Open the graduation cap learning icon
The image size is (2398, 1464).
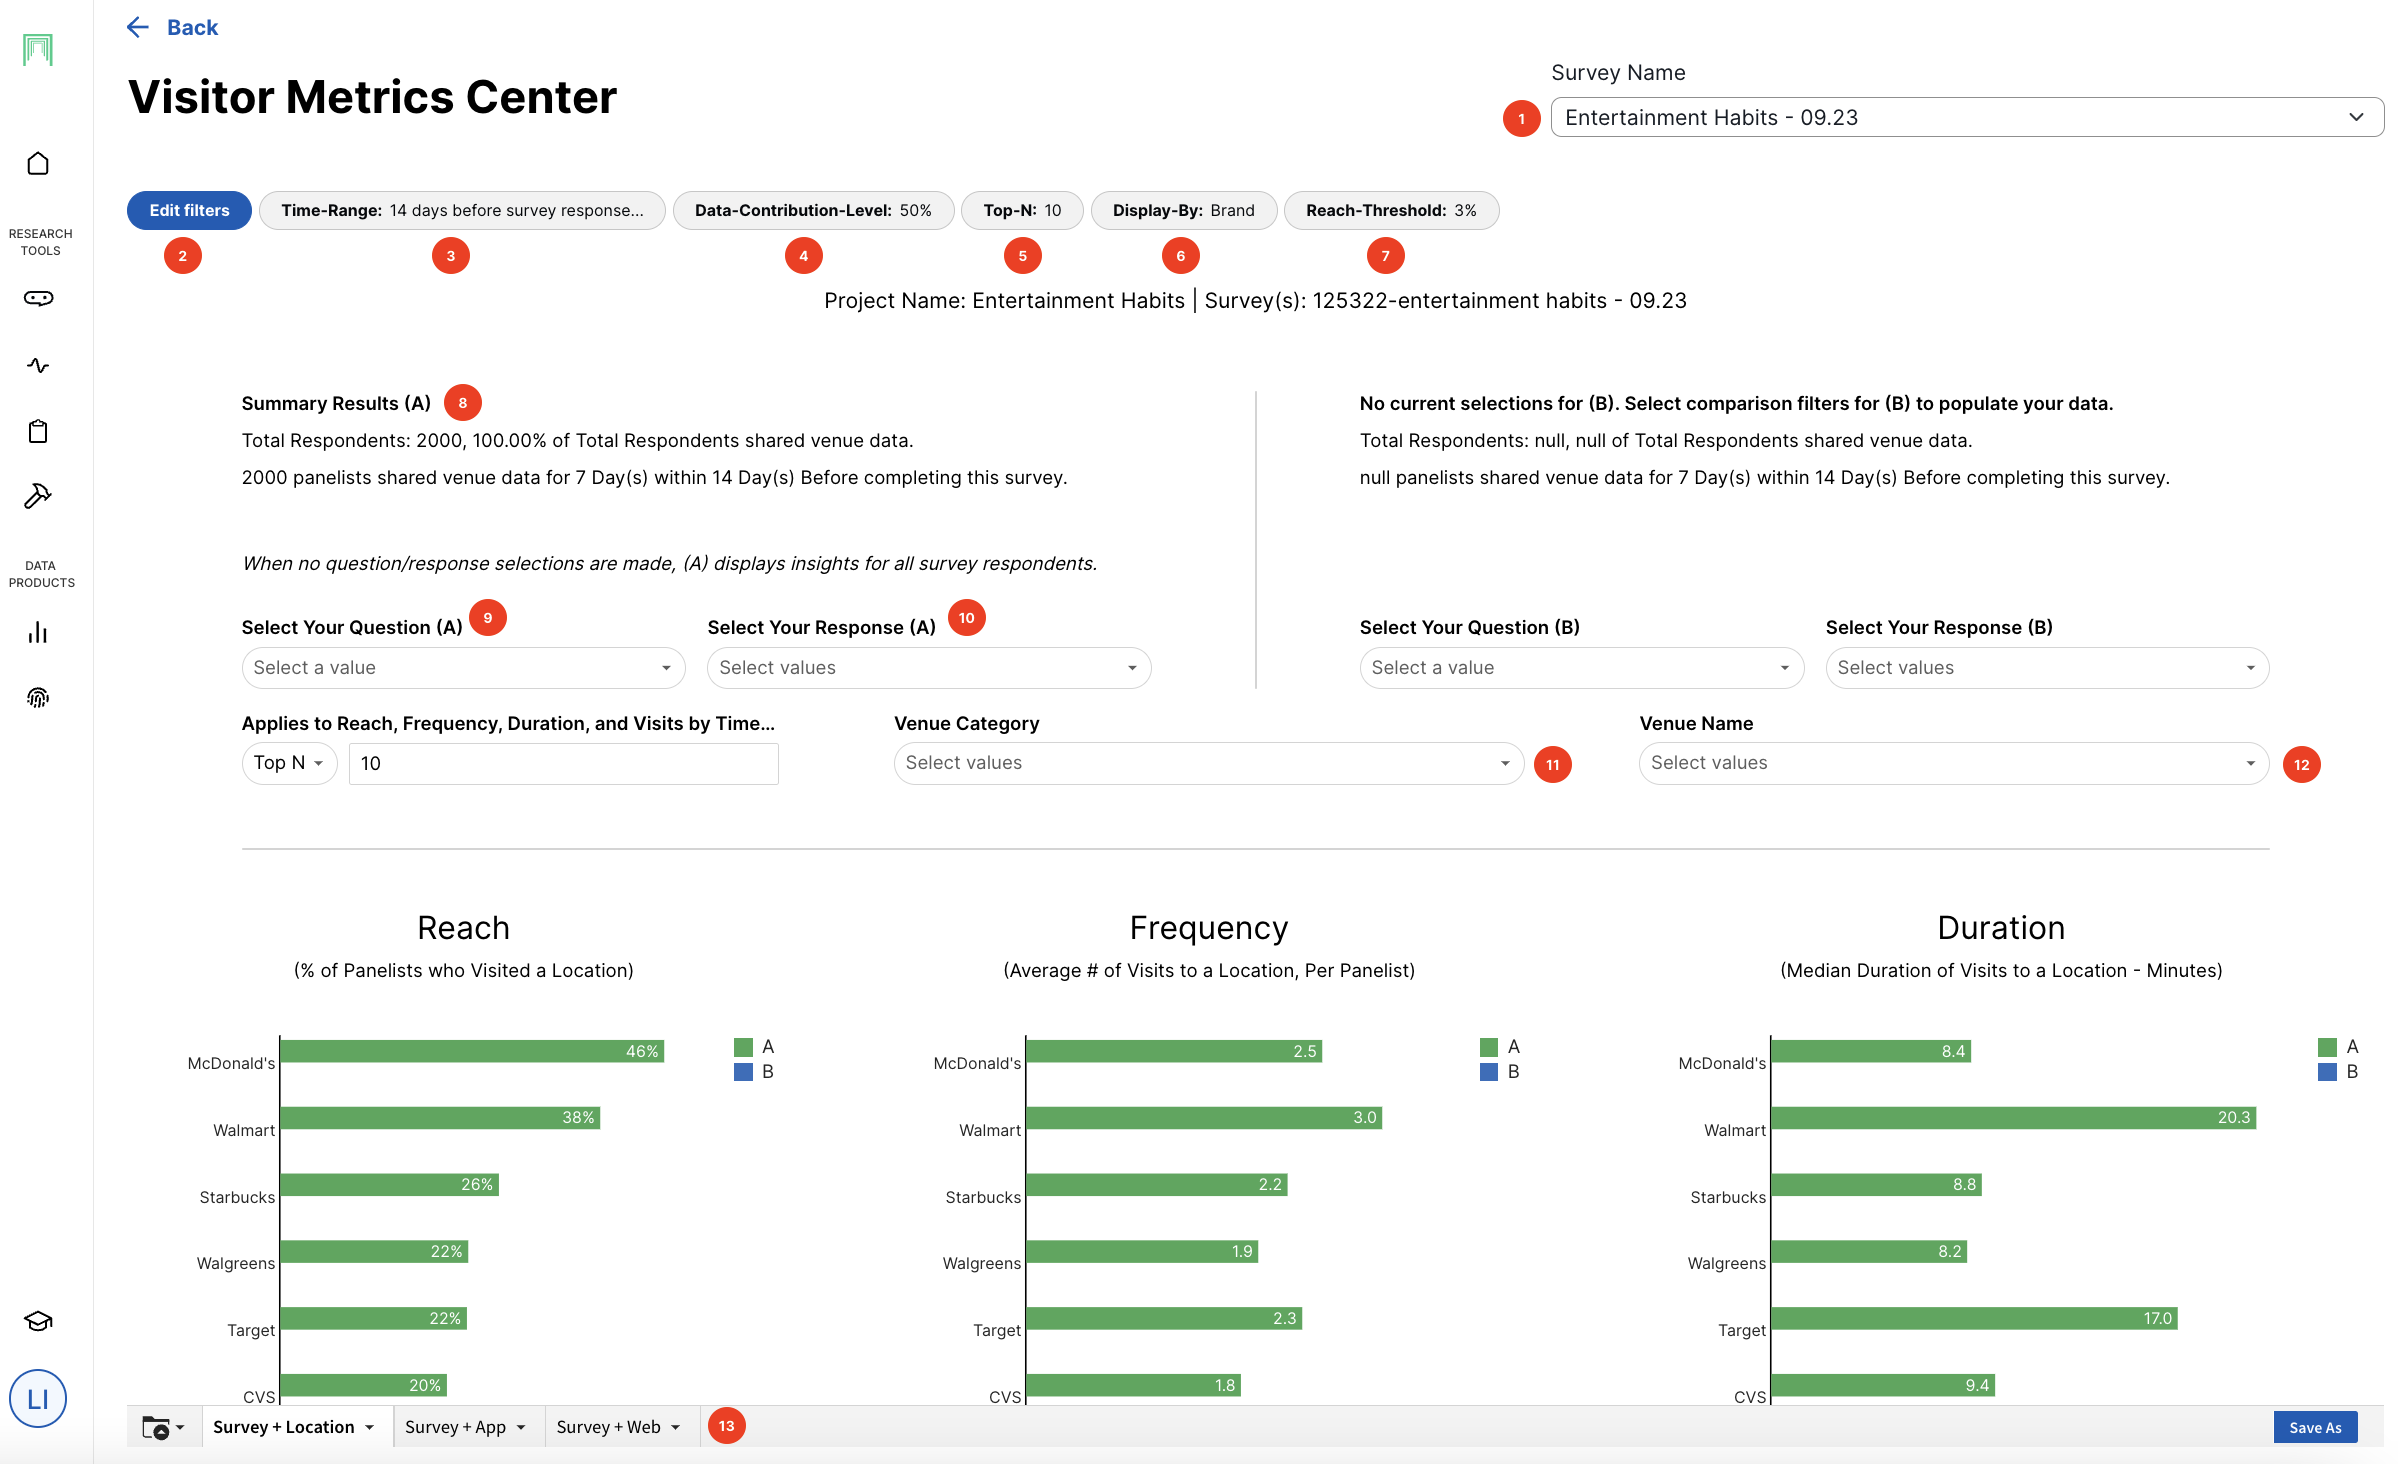[38, 1321]
